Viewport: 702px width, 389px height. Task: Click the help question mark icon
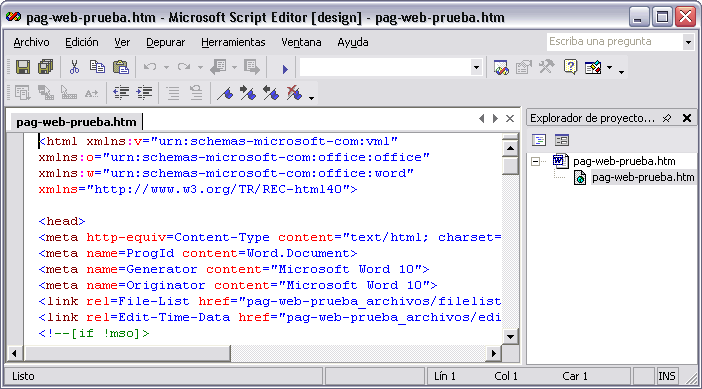click(x=570, y=68)
